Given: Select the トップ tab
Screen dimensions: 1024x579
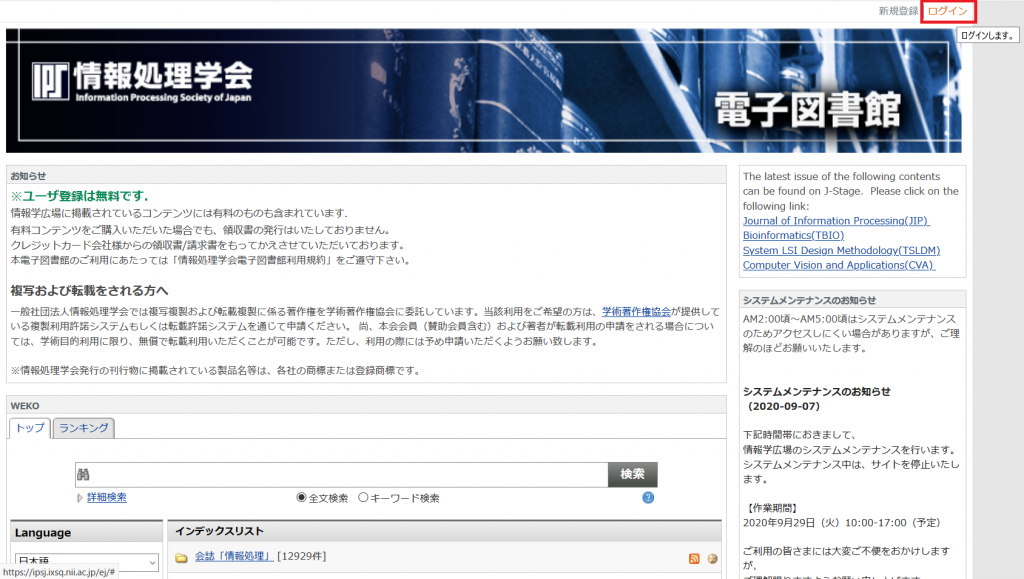Looking at the screenshot, I should coord(30,428).
